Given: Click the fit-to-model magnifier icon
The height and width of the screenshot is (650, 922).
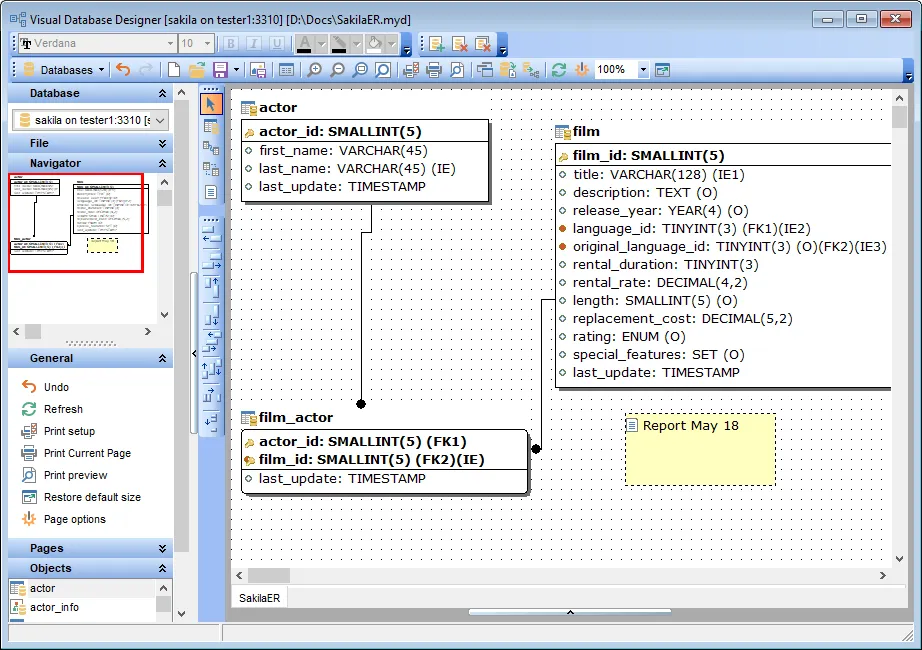Looking at the screenshot, I should coord(383,70).
